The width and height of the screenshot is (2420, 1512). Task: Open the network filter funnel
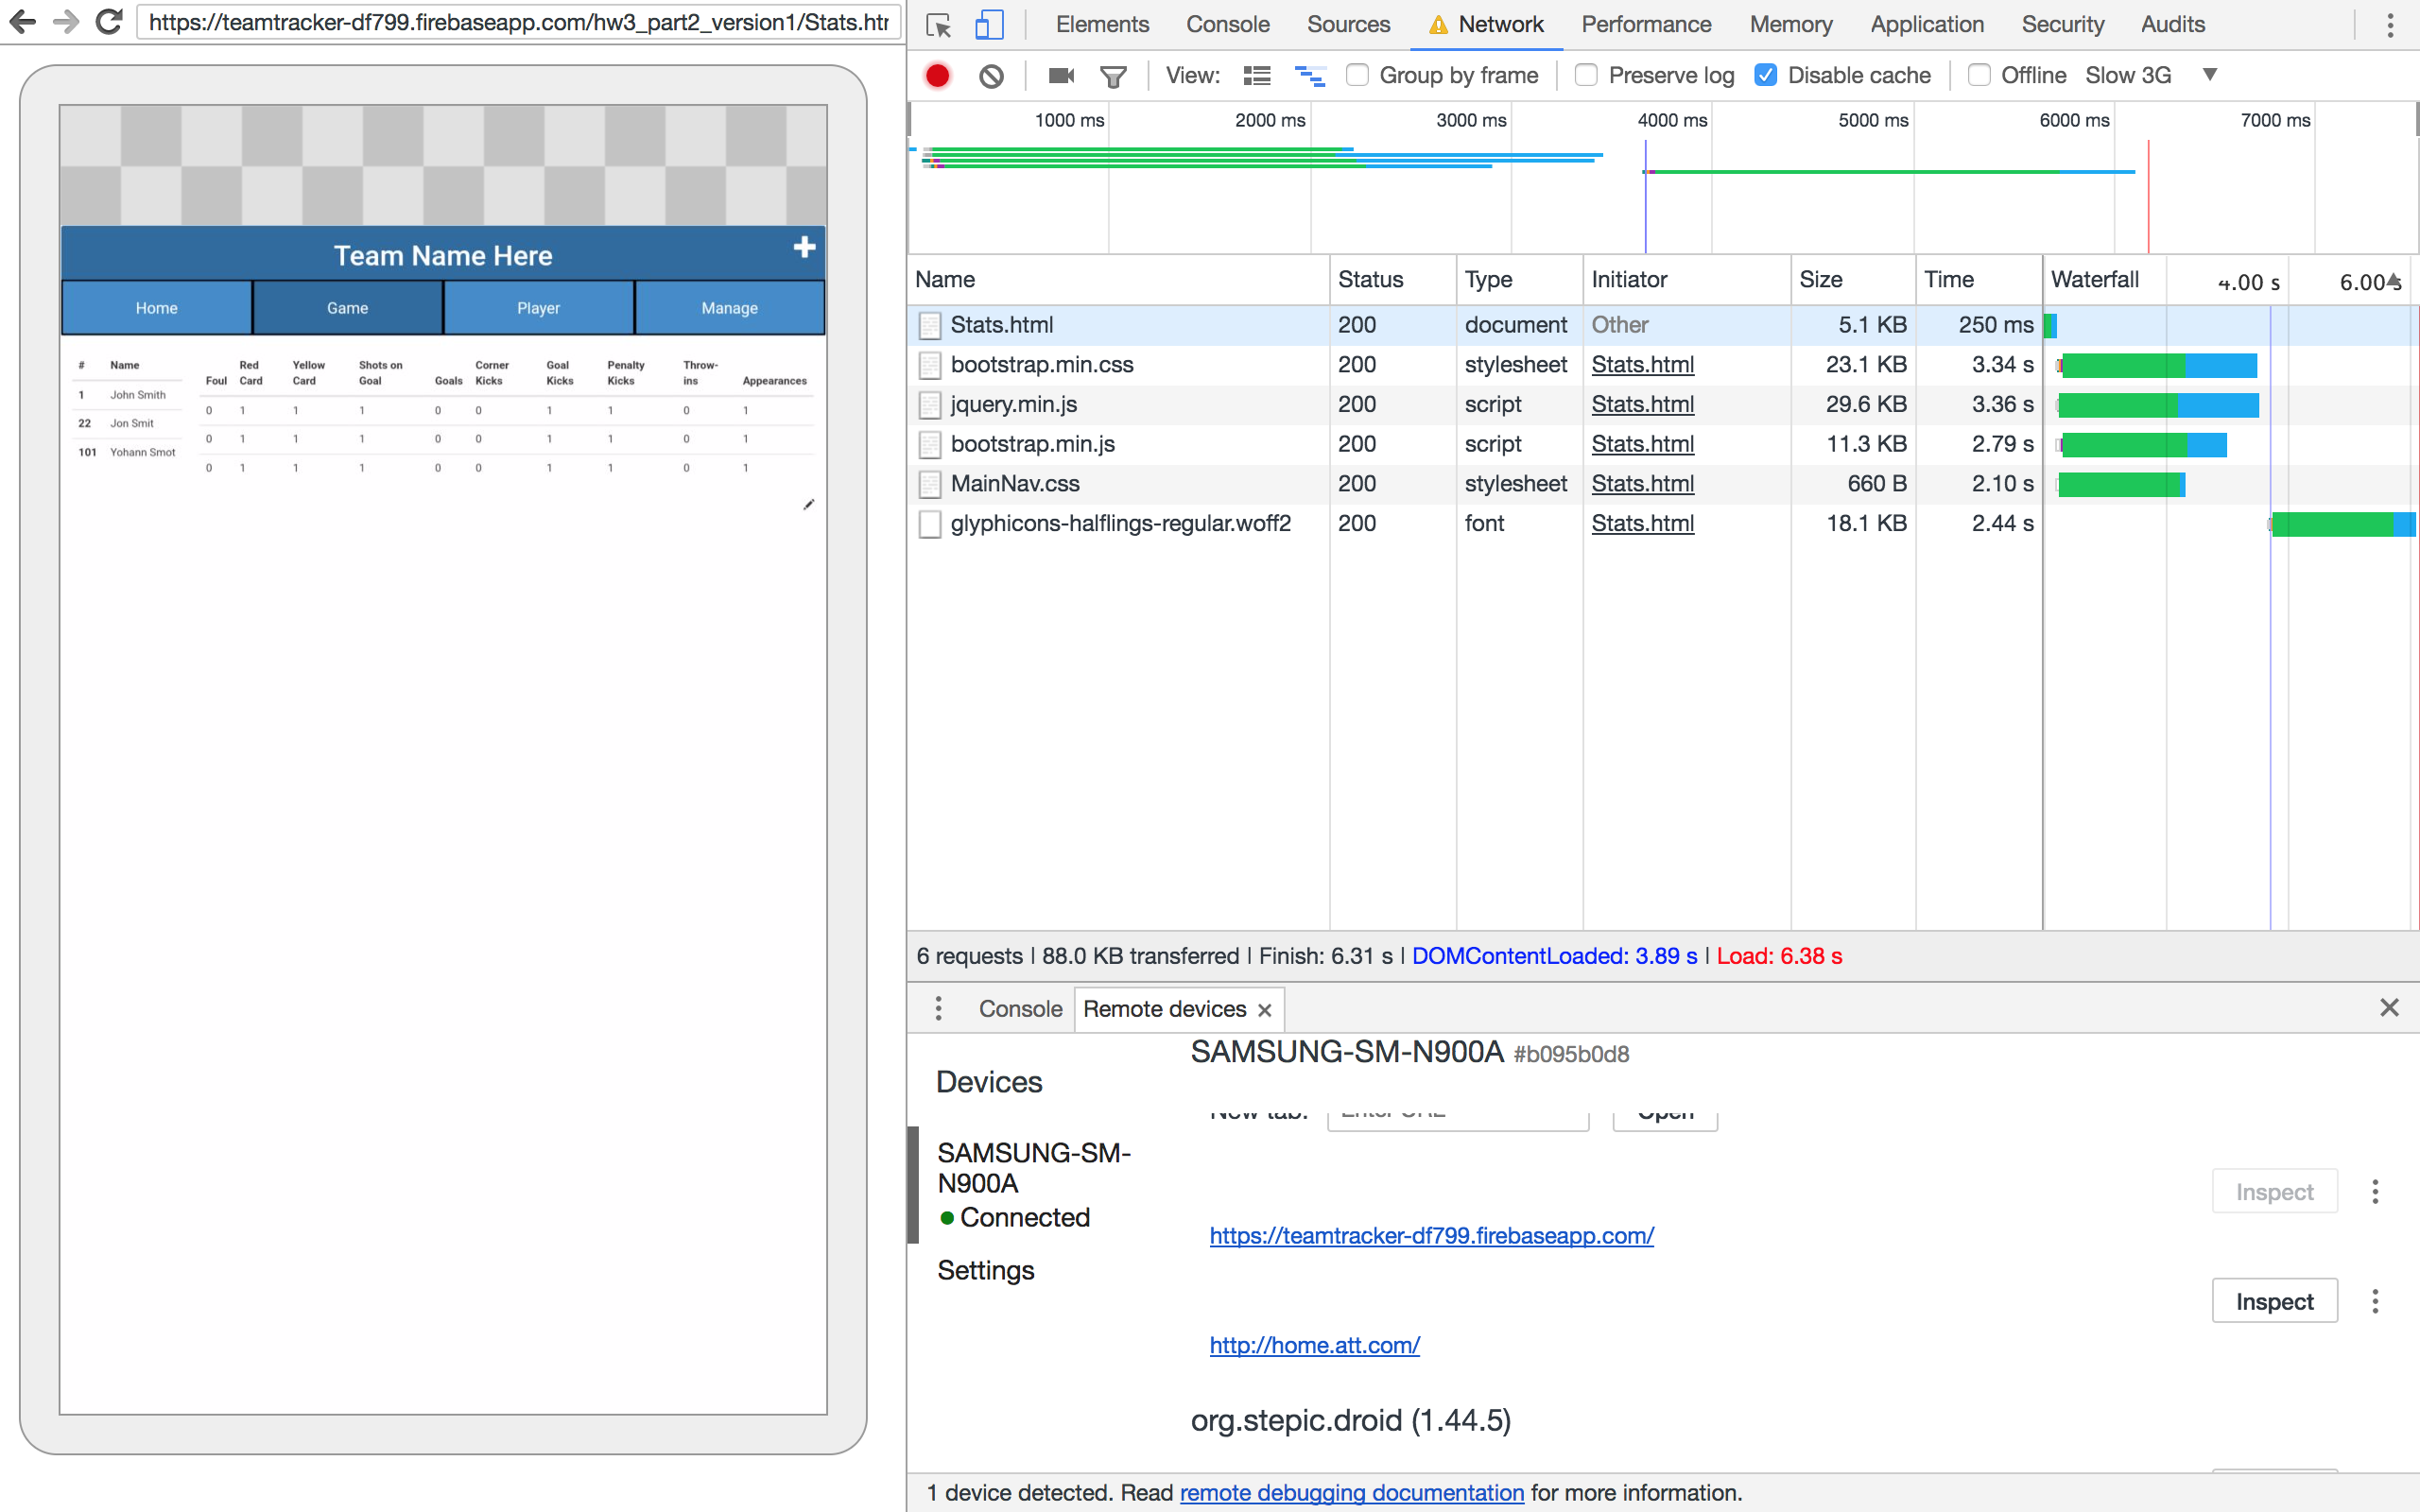click(1113, 76)
